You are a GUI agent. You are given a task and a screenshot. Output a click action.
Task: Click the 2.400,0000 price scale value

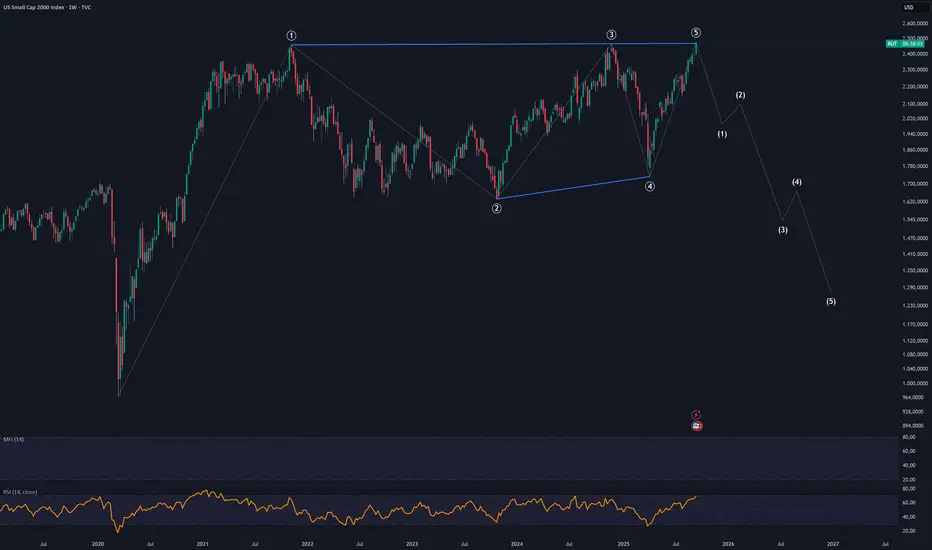click(x=915, y=54)
